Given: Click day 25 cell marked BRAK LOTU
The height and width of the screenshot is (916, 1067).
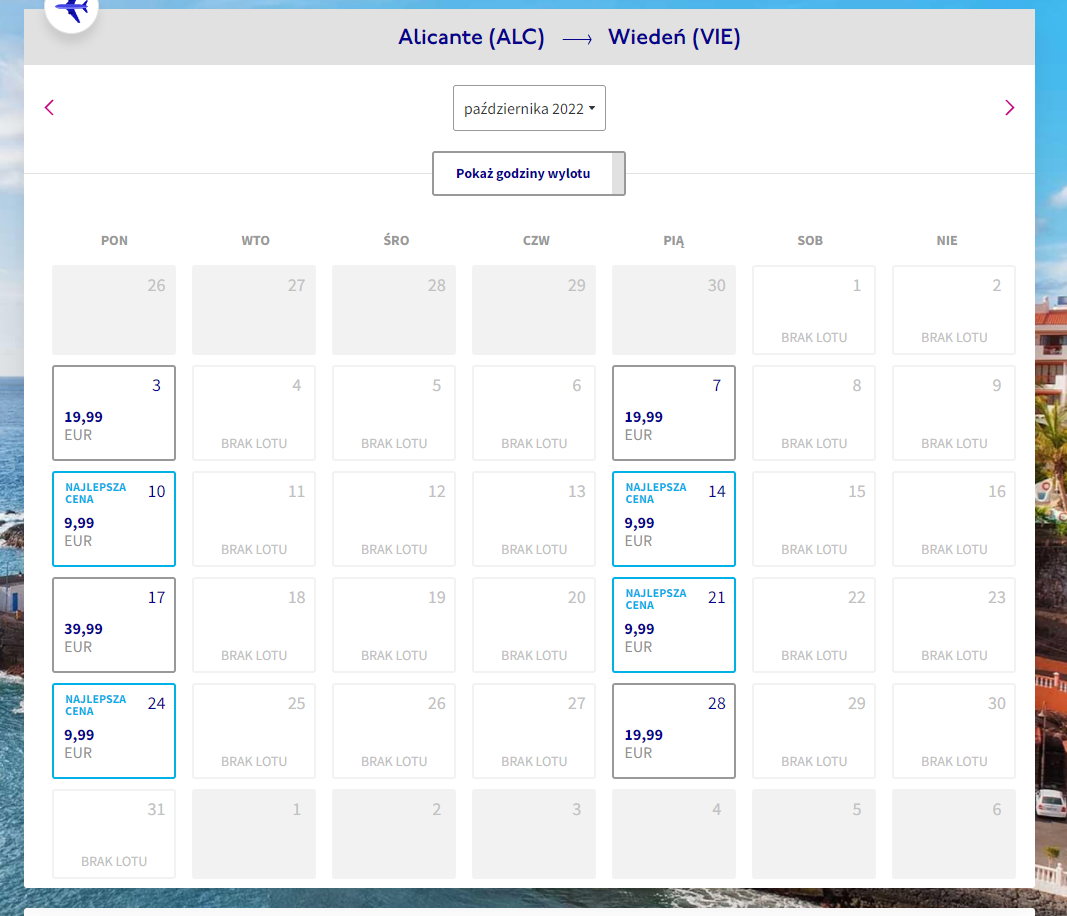Looking at the screenshot, I should (x=254, y=731).
